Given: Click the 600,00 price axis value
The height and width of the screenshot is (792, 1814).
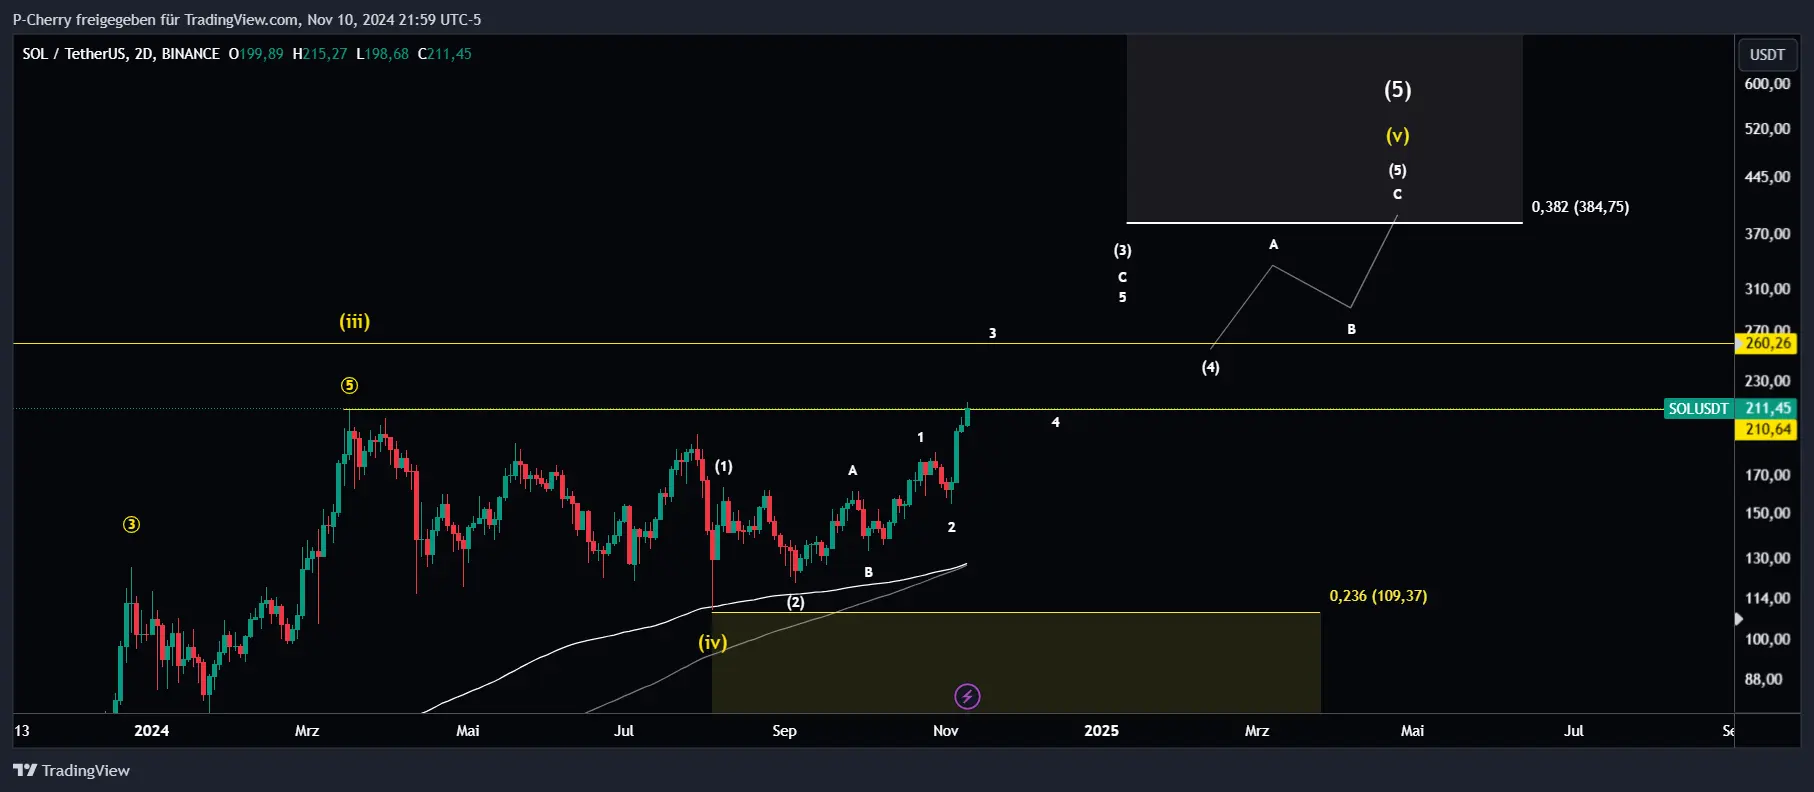Looking at the screenshot, I should (x=1767, y=84).
